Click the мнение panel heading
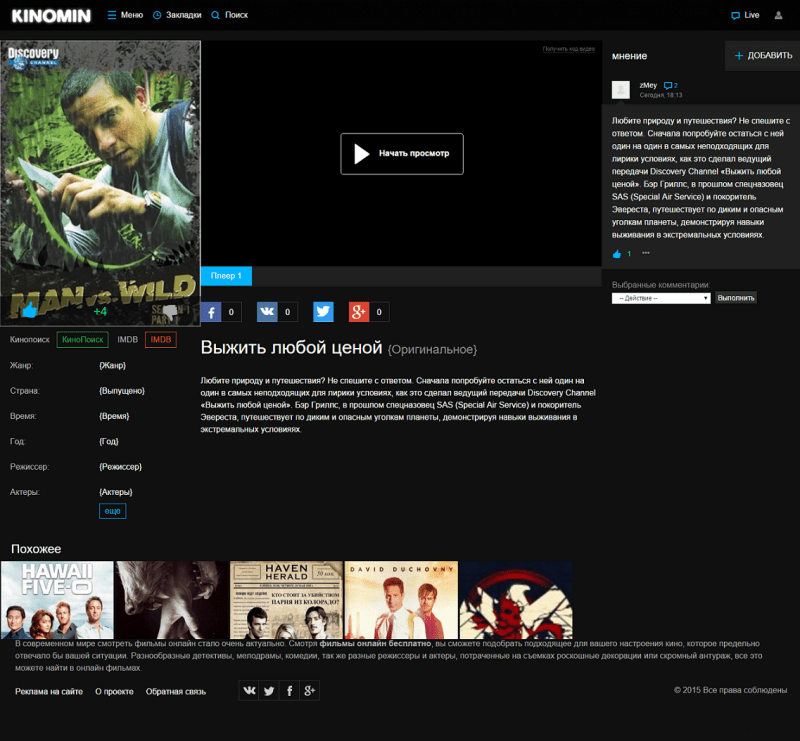Image resolution: width=800 pixels, height=741 pixels. pos(629,56)
